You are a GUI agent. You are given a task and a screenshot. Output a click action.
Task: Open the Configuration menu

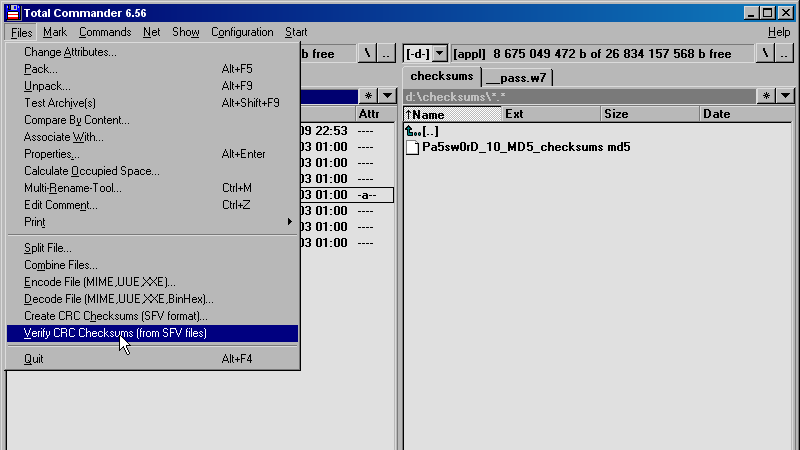242,32
